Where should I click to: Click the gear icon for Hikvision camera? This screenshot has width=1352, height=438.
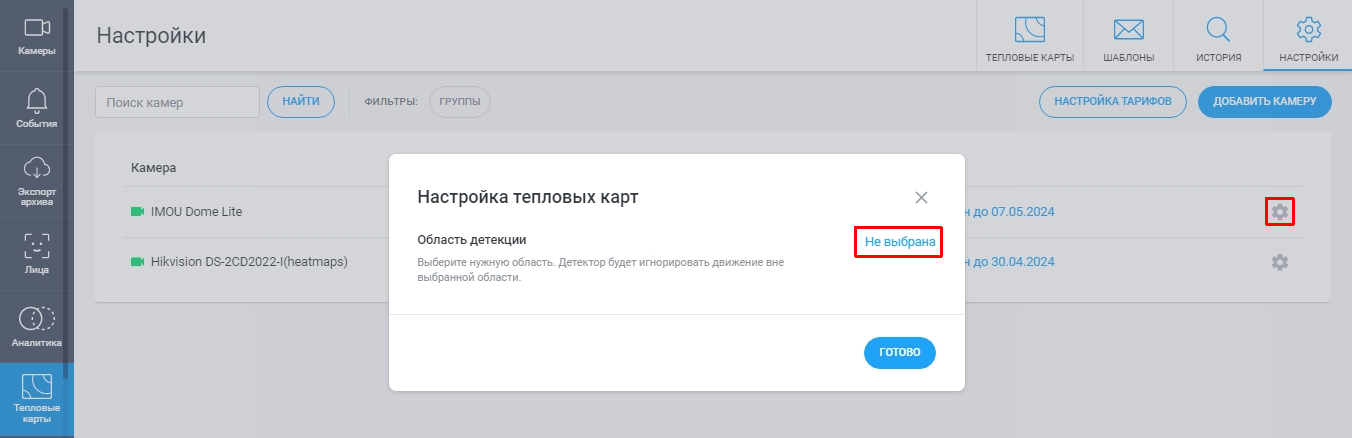(1279, 262)
